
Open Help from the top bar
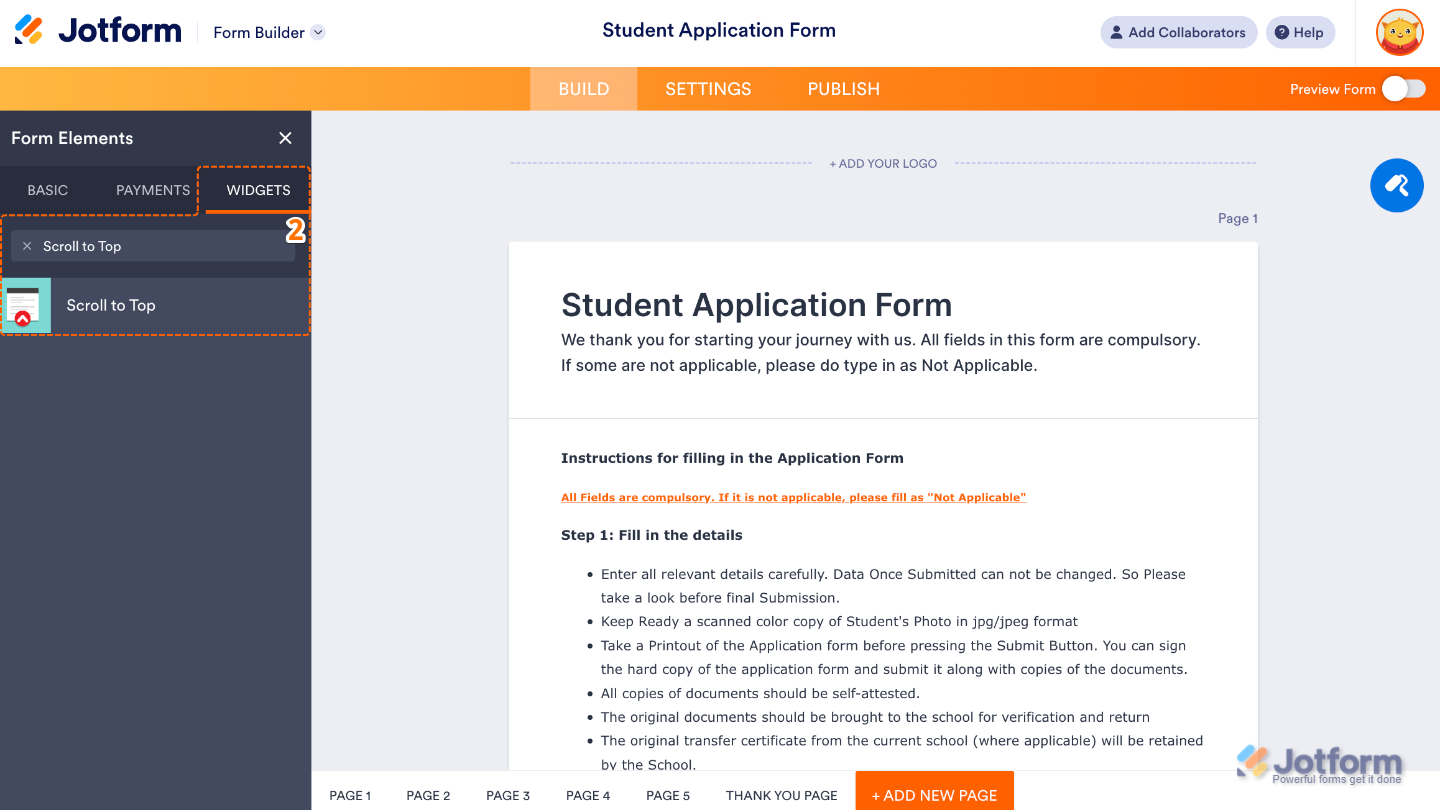(x=1299, y=31)
